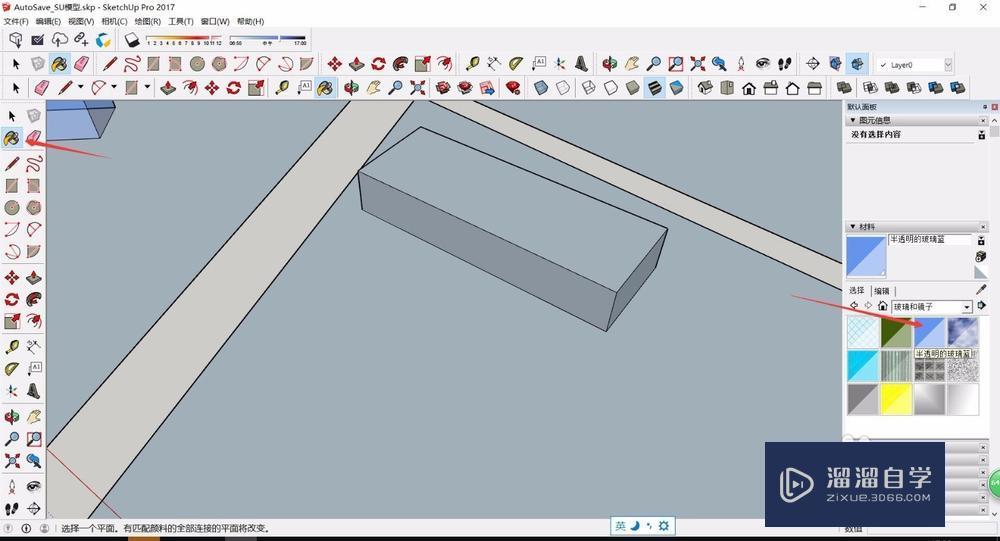1000x541 pixels.
Task: Click the cloud upload Share Model icon
Action: pyautogui.click(x=59, y=40)
